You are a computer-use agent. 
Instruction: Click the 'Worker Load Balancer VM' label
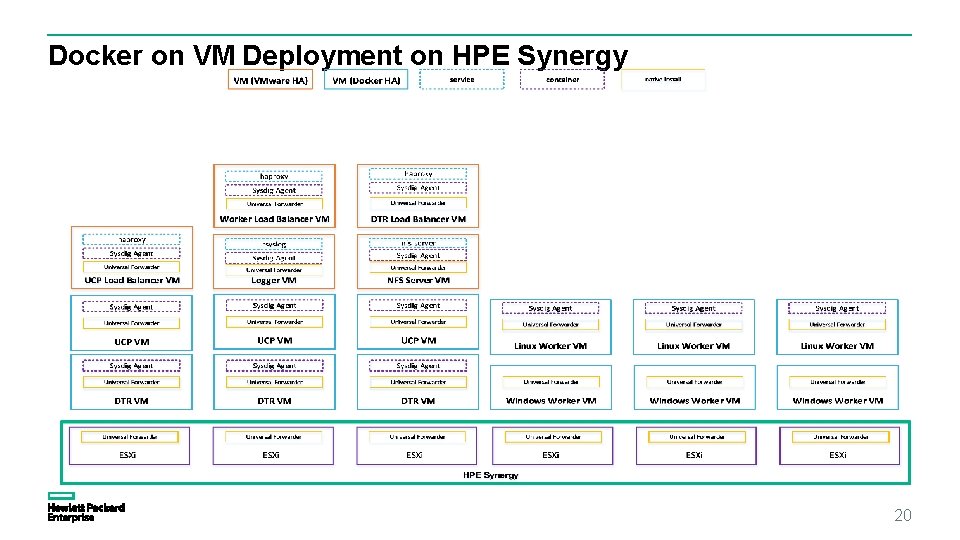(x=274, y=219)
